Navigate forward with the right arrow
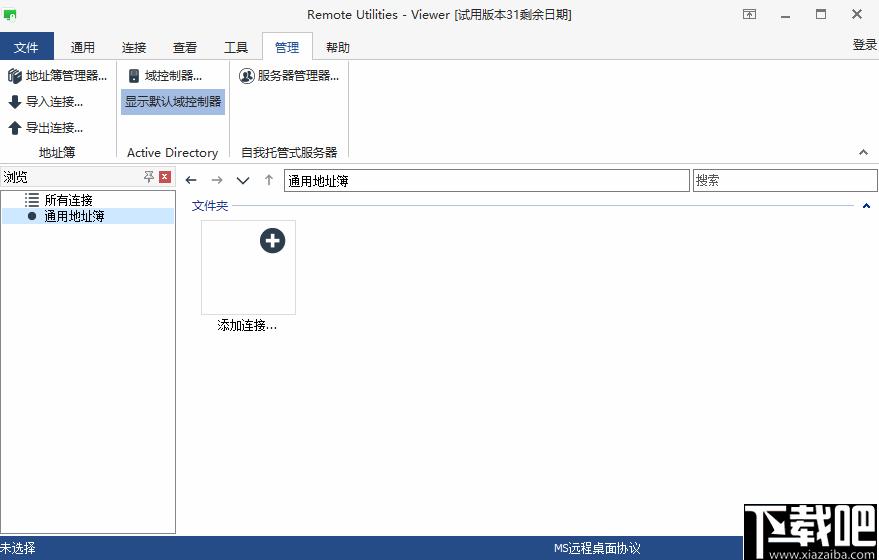 (217, 180)
